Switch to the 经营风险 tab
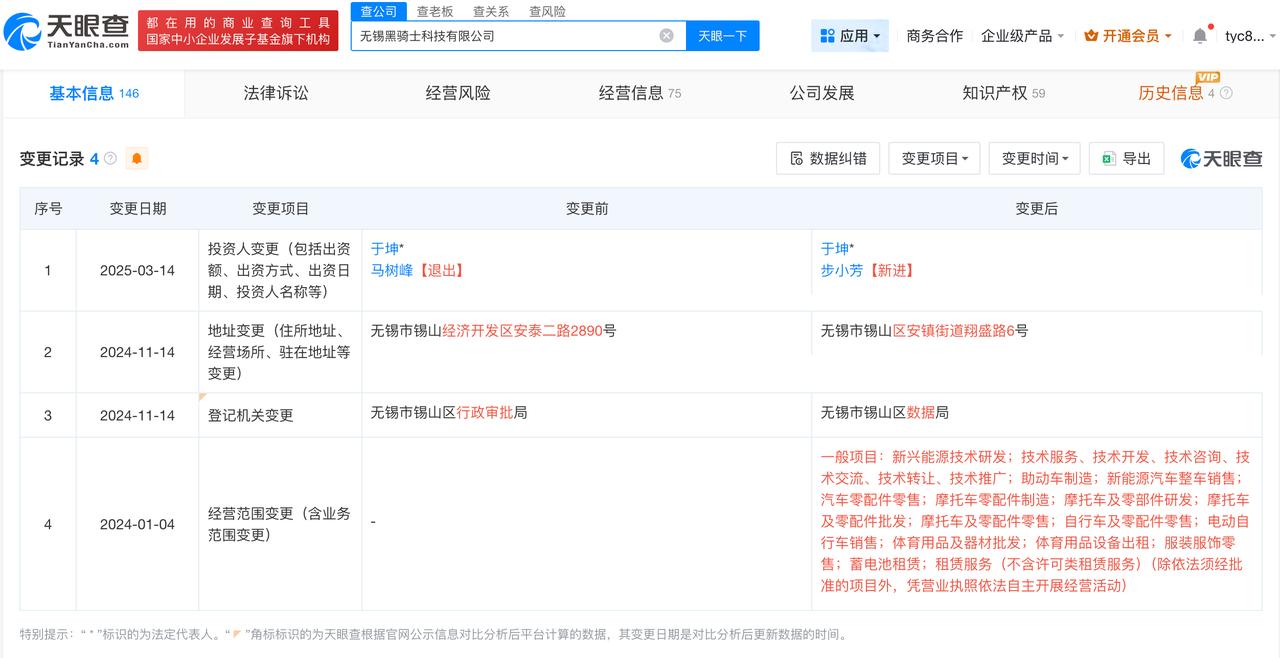1280x658 pixels. tap(458, 93)
